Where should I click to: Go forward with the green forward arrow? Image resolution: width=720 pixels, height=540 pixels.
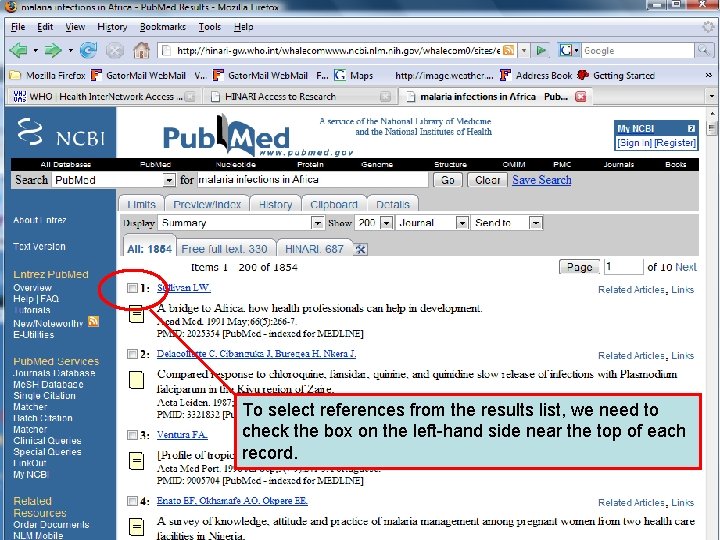tap(53, 50)
